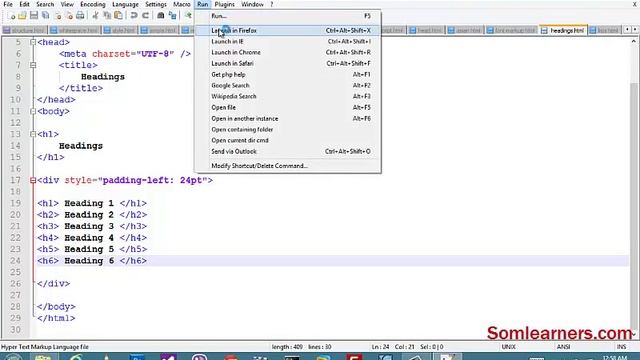The height and width of the screenshot is (360, 640).
Task: Switch to the simple.html tab
Action: (159, 30)
